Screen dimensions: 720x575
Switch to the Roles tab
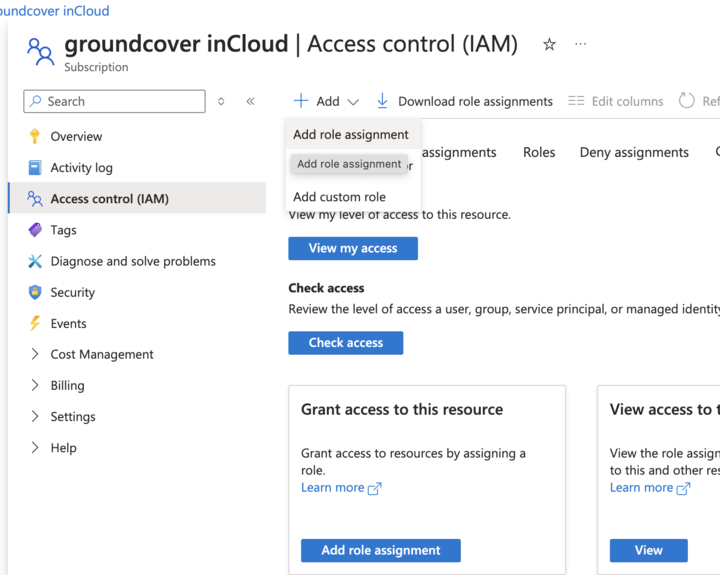pos(539,153)
